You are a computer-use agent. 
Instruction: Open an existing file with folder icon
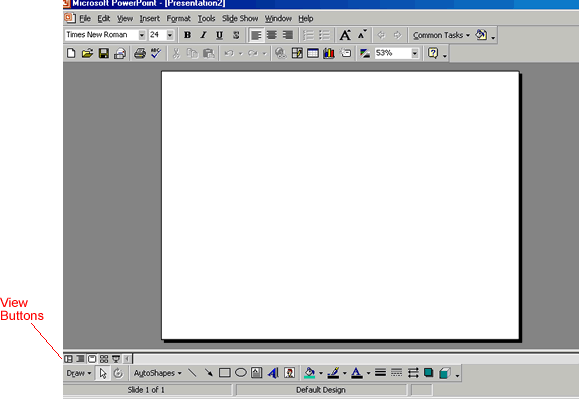[x=87, y=54]
